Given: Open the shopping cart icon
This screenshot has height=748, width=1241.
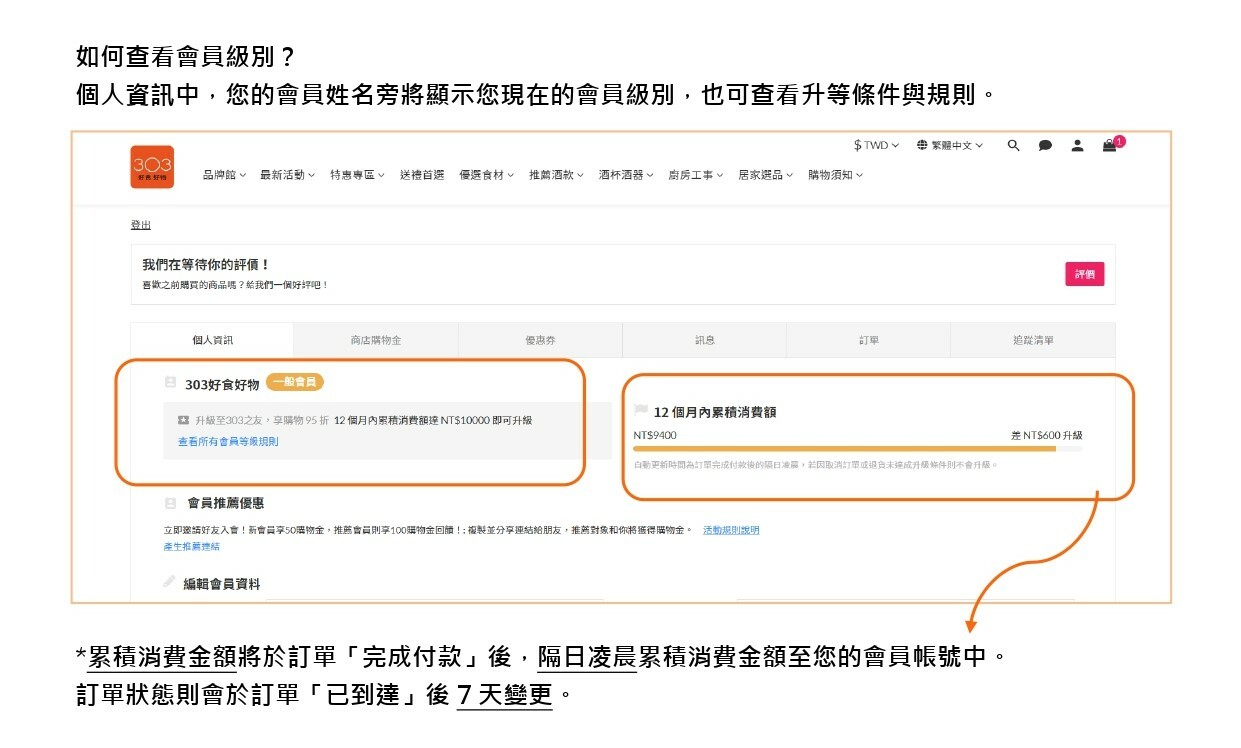Looking at the screenshot, I should pyautogui.click(x=1109, y=145).
